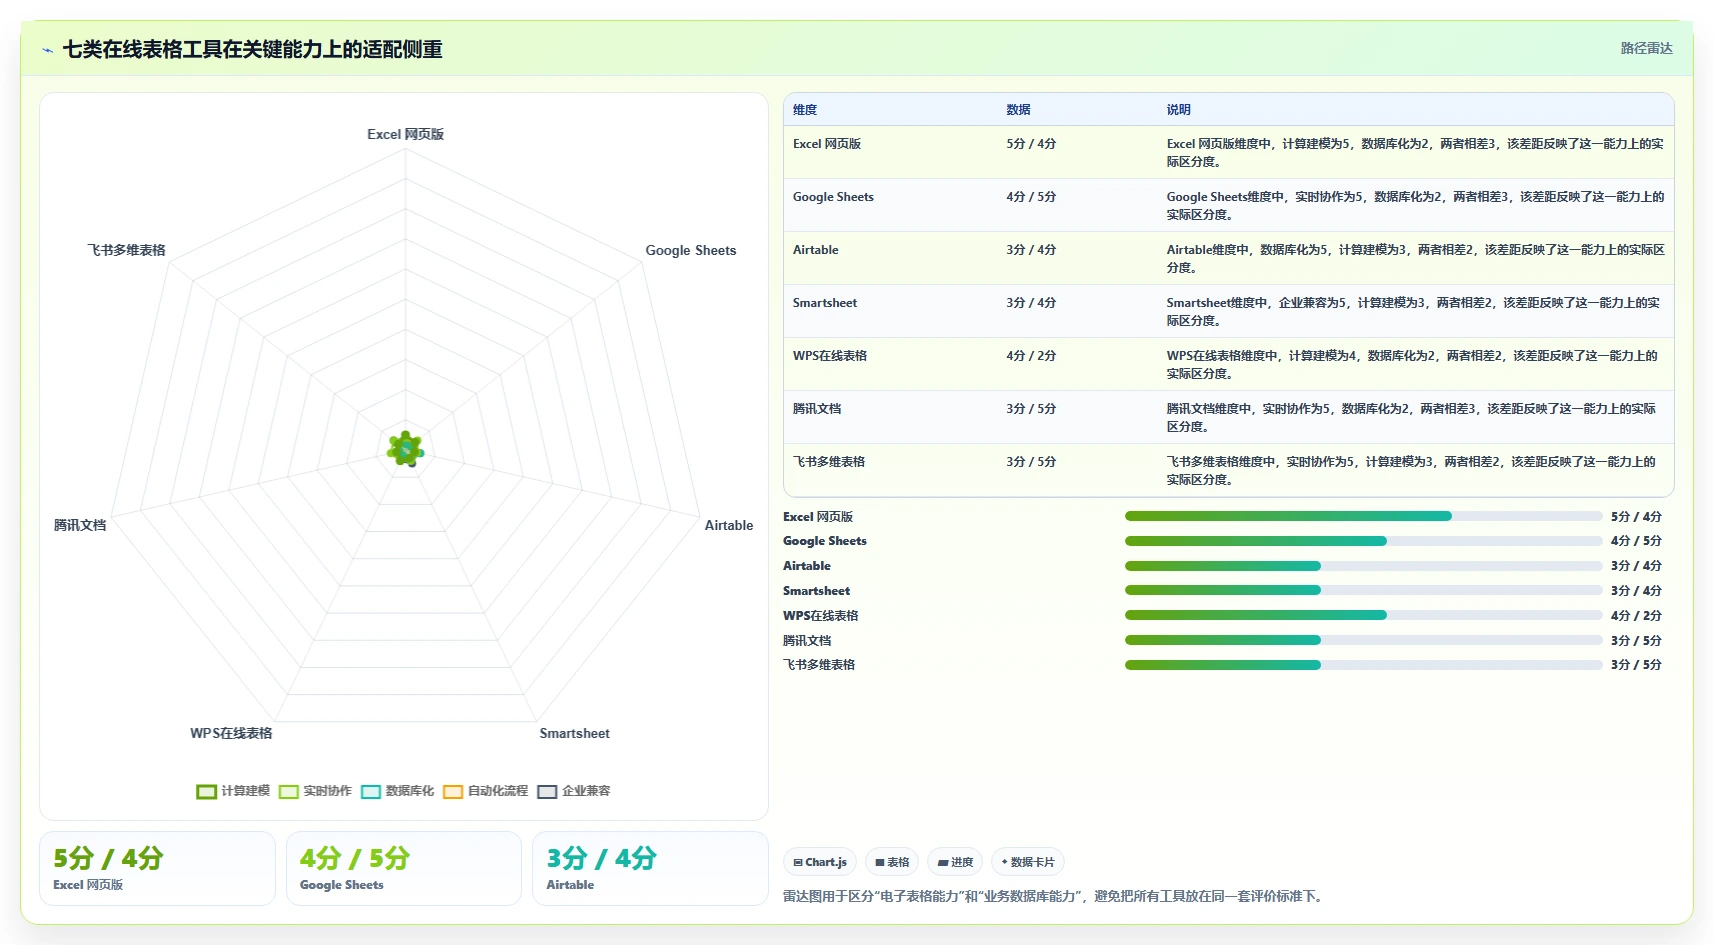Click the WPS在线表格 progress bar
1714x945 pixels.
coord(1364,615)
